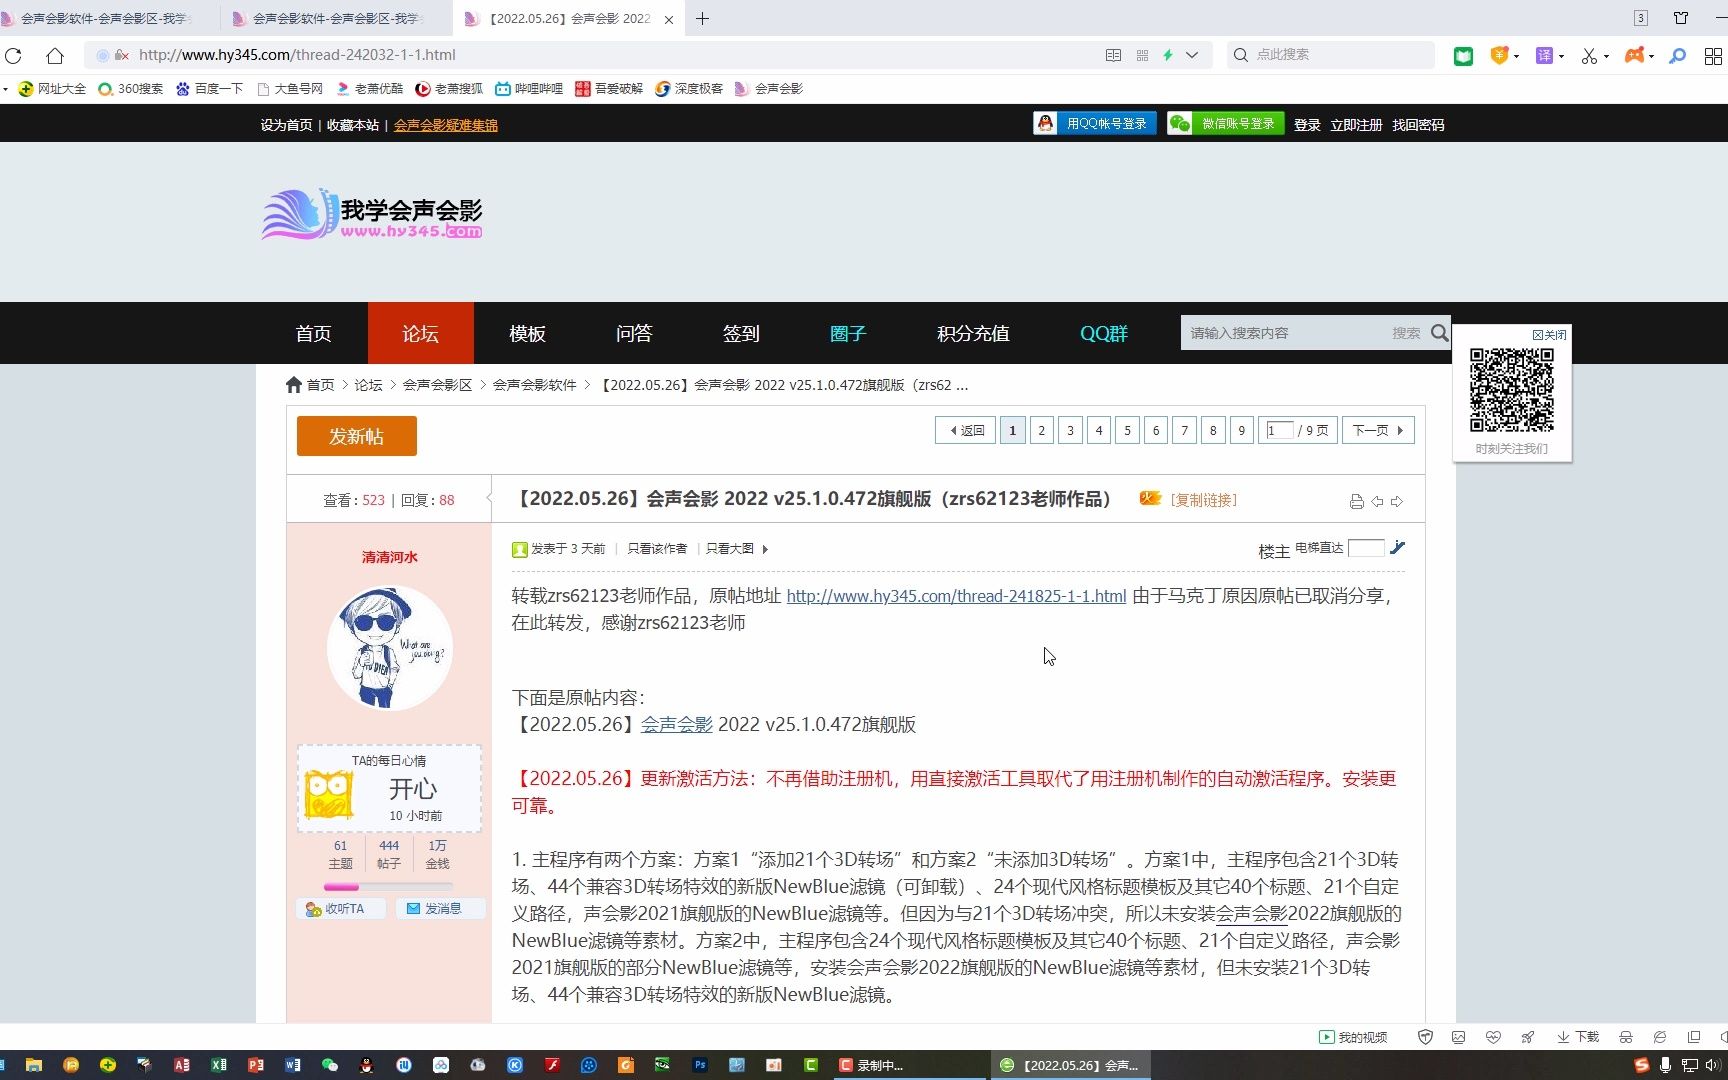Open the 网址大全 bookmark
Screen dimensions: 1728x1080
(52, 89)
